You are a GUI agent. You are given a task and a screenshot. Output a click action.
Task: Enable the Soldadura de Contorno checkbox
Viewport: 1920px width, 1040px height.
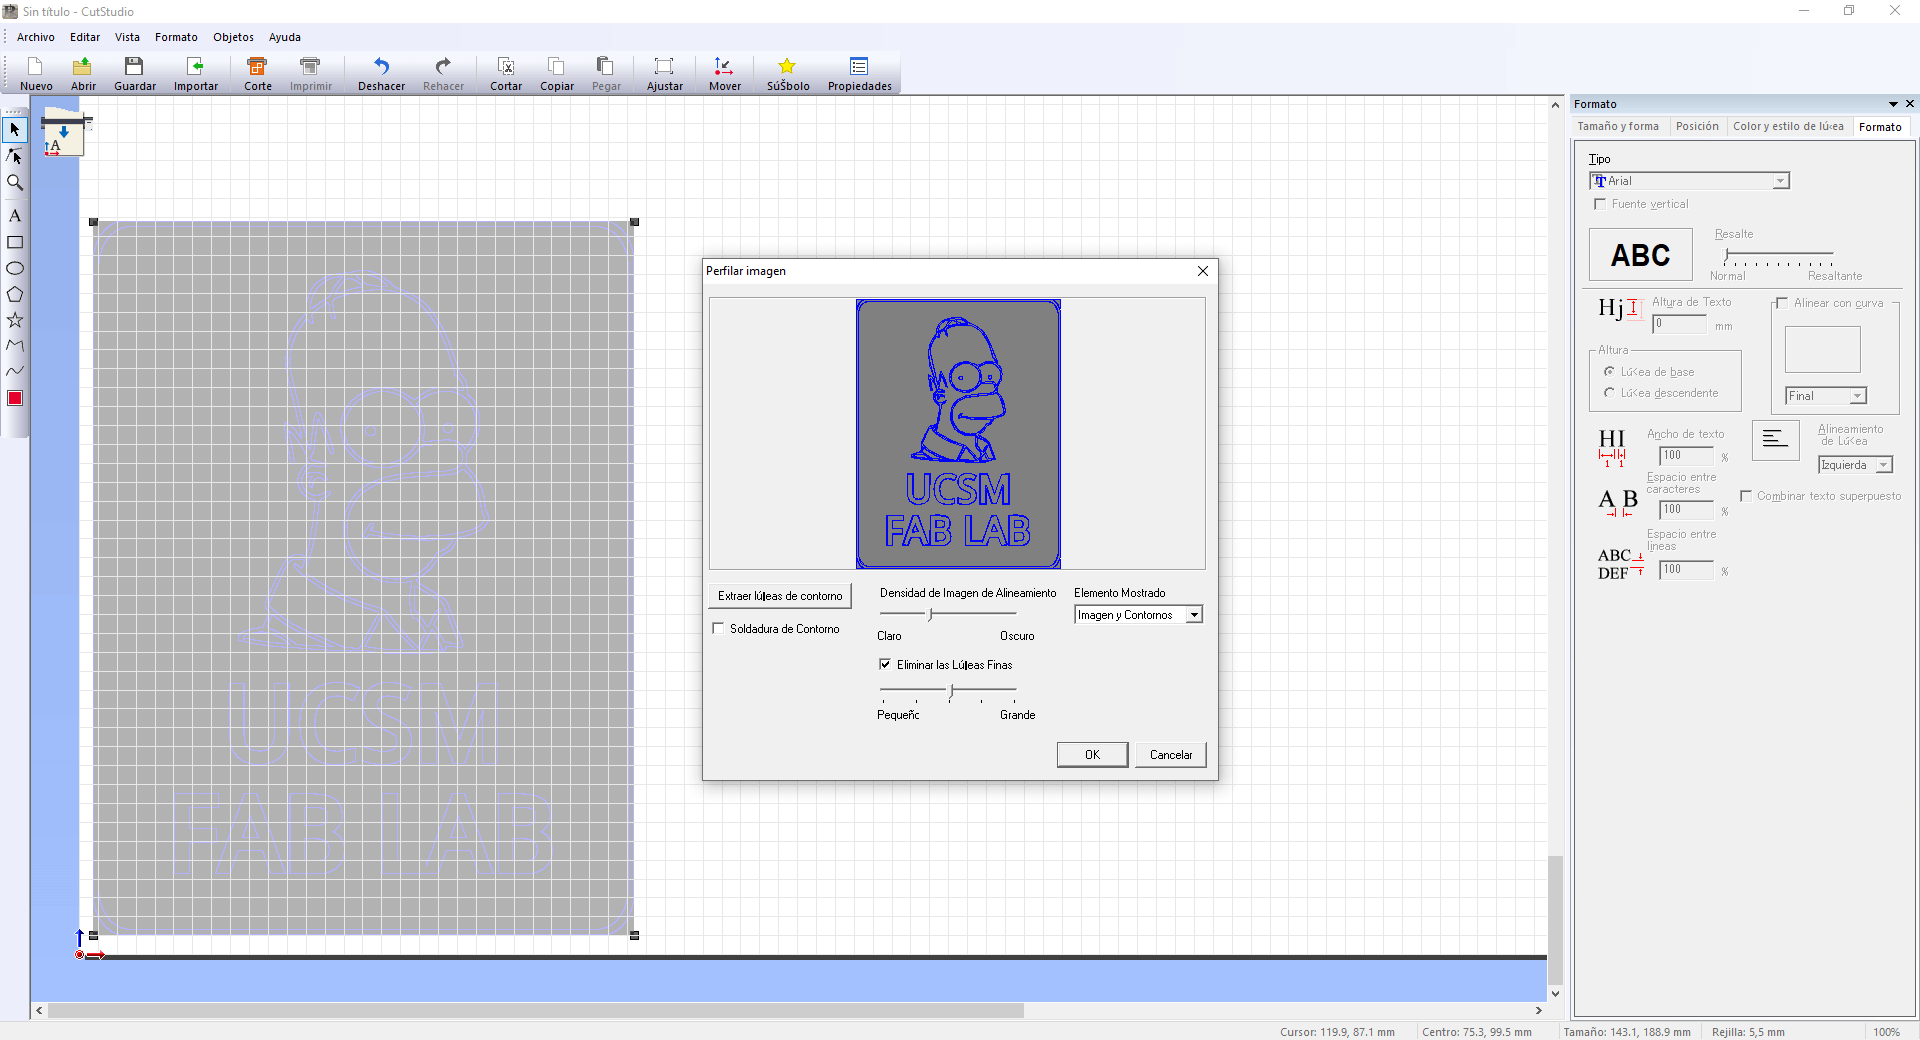click(x=718, y=629)
